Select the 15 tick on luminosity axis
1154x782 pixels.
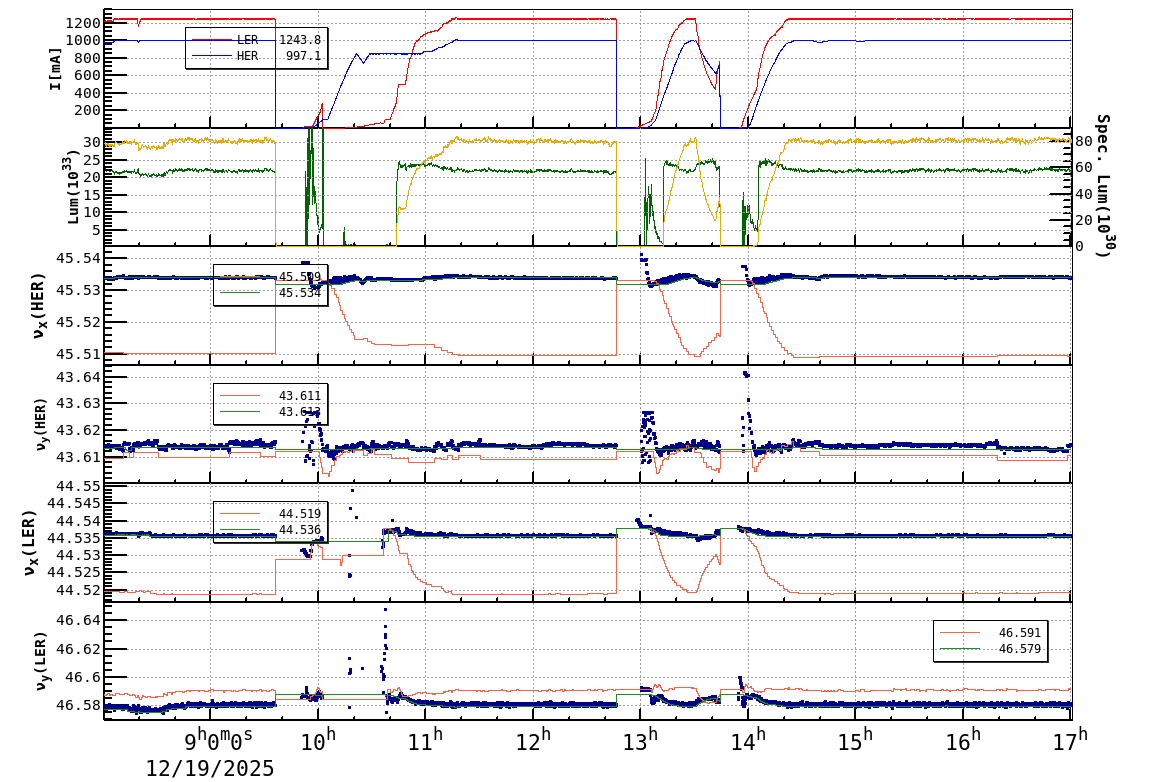pos(92,194)
